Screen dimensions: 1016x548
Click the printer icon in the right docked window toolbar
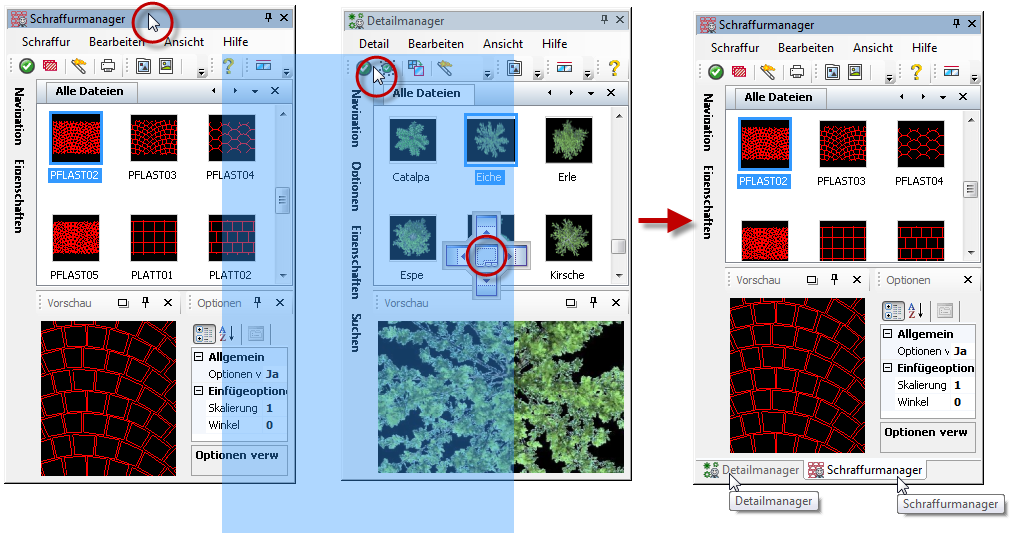coord(797,71)
